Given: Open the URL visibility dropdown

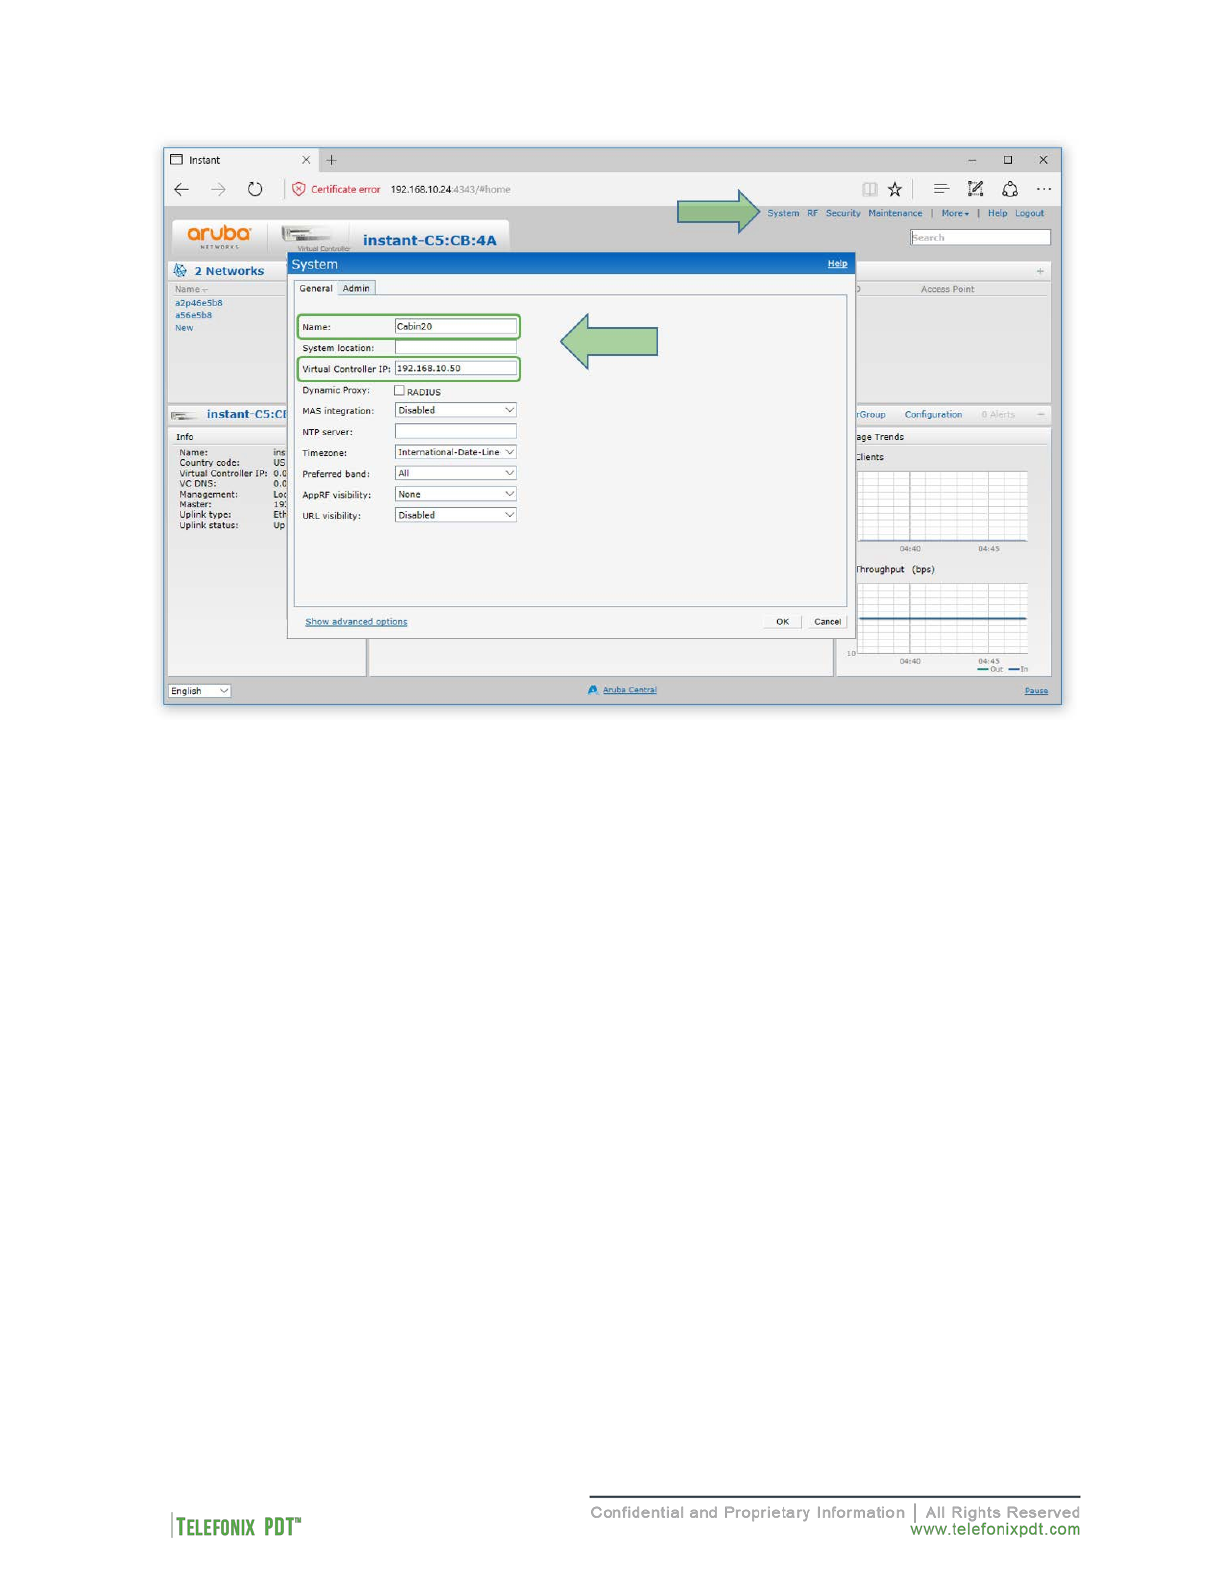Looking at the screenshot, I should pyautogui.click(x=455, y=515).
